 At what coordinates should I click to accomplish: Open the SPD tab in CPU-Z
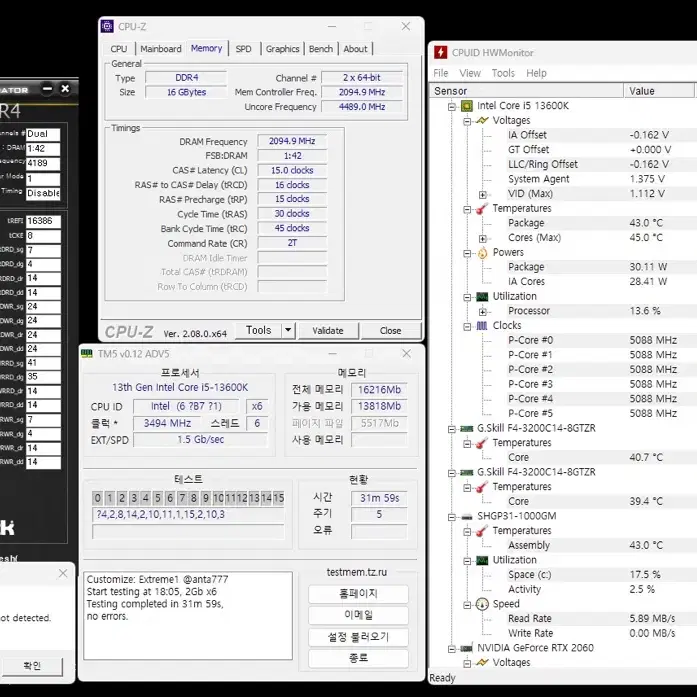pyautogui.click(x=243, y=49)
